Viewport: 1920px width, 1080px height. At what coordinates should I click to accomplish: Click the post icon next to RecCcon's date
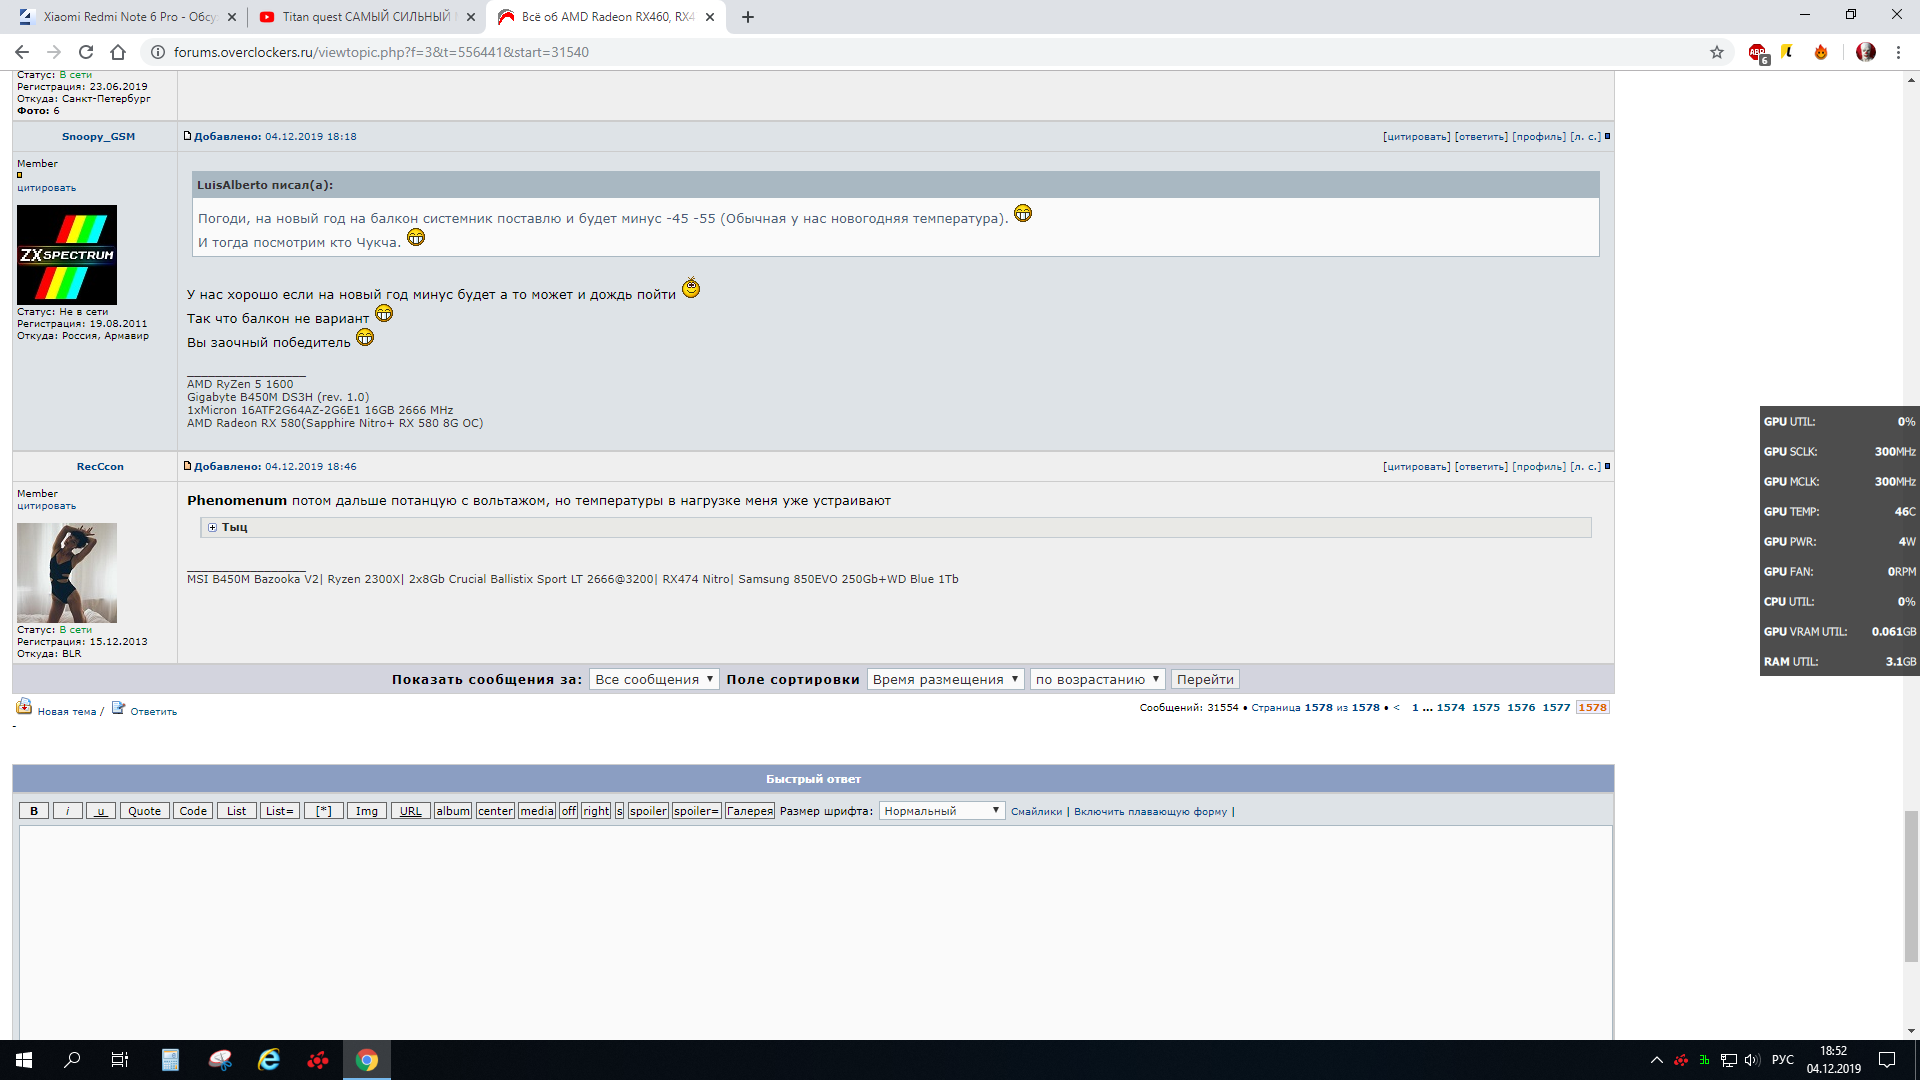click(x=187, y=466)
